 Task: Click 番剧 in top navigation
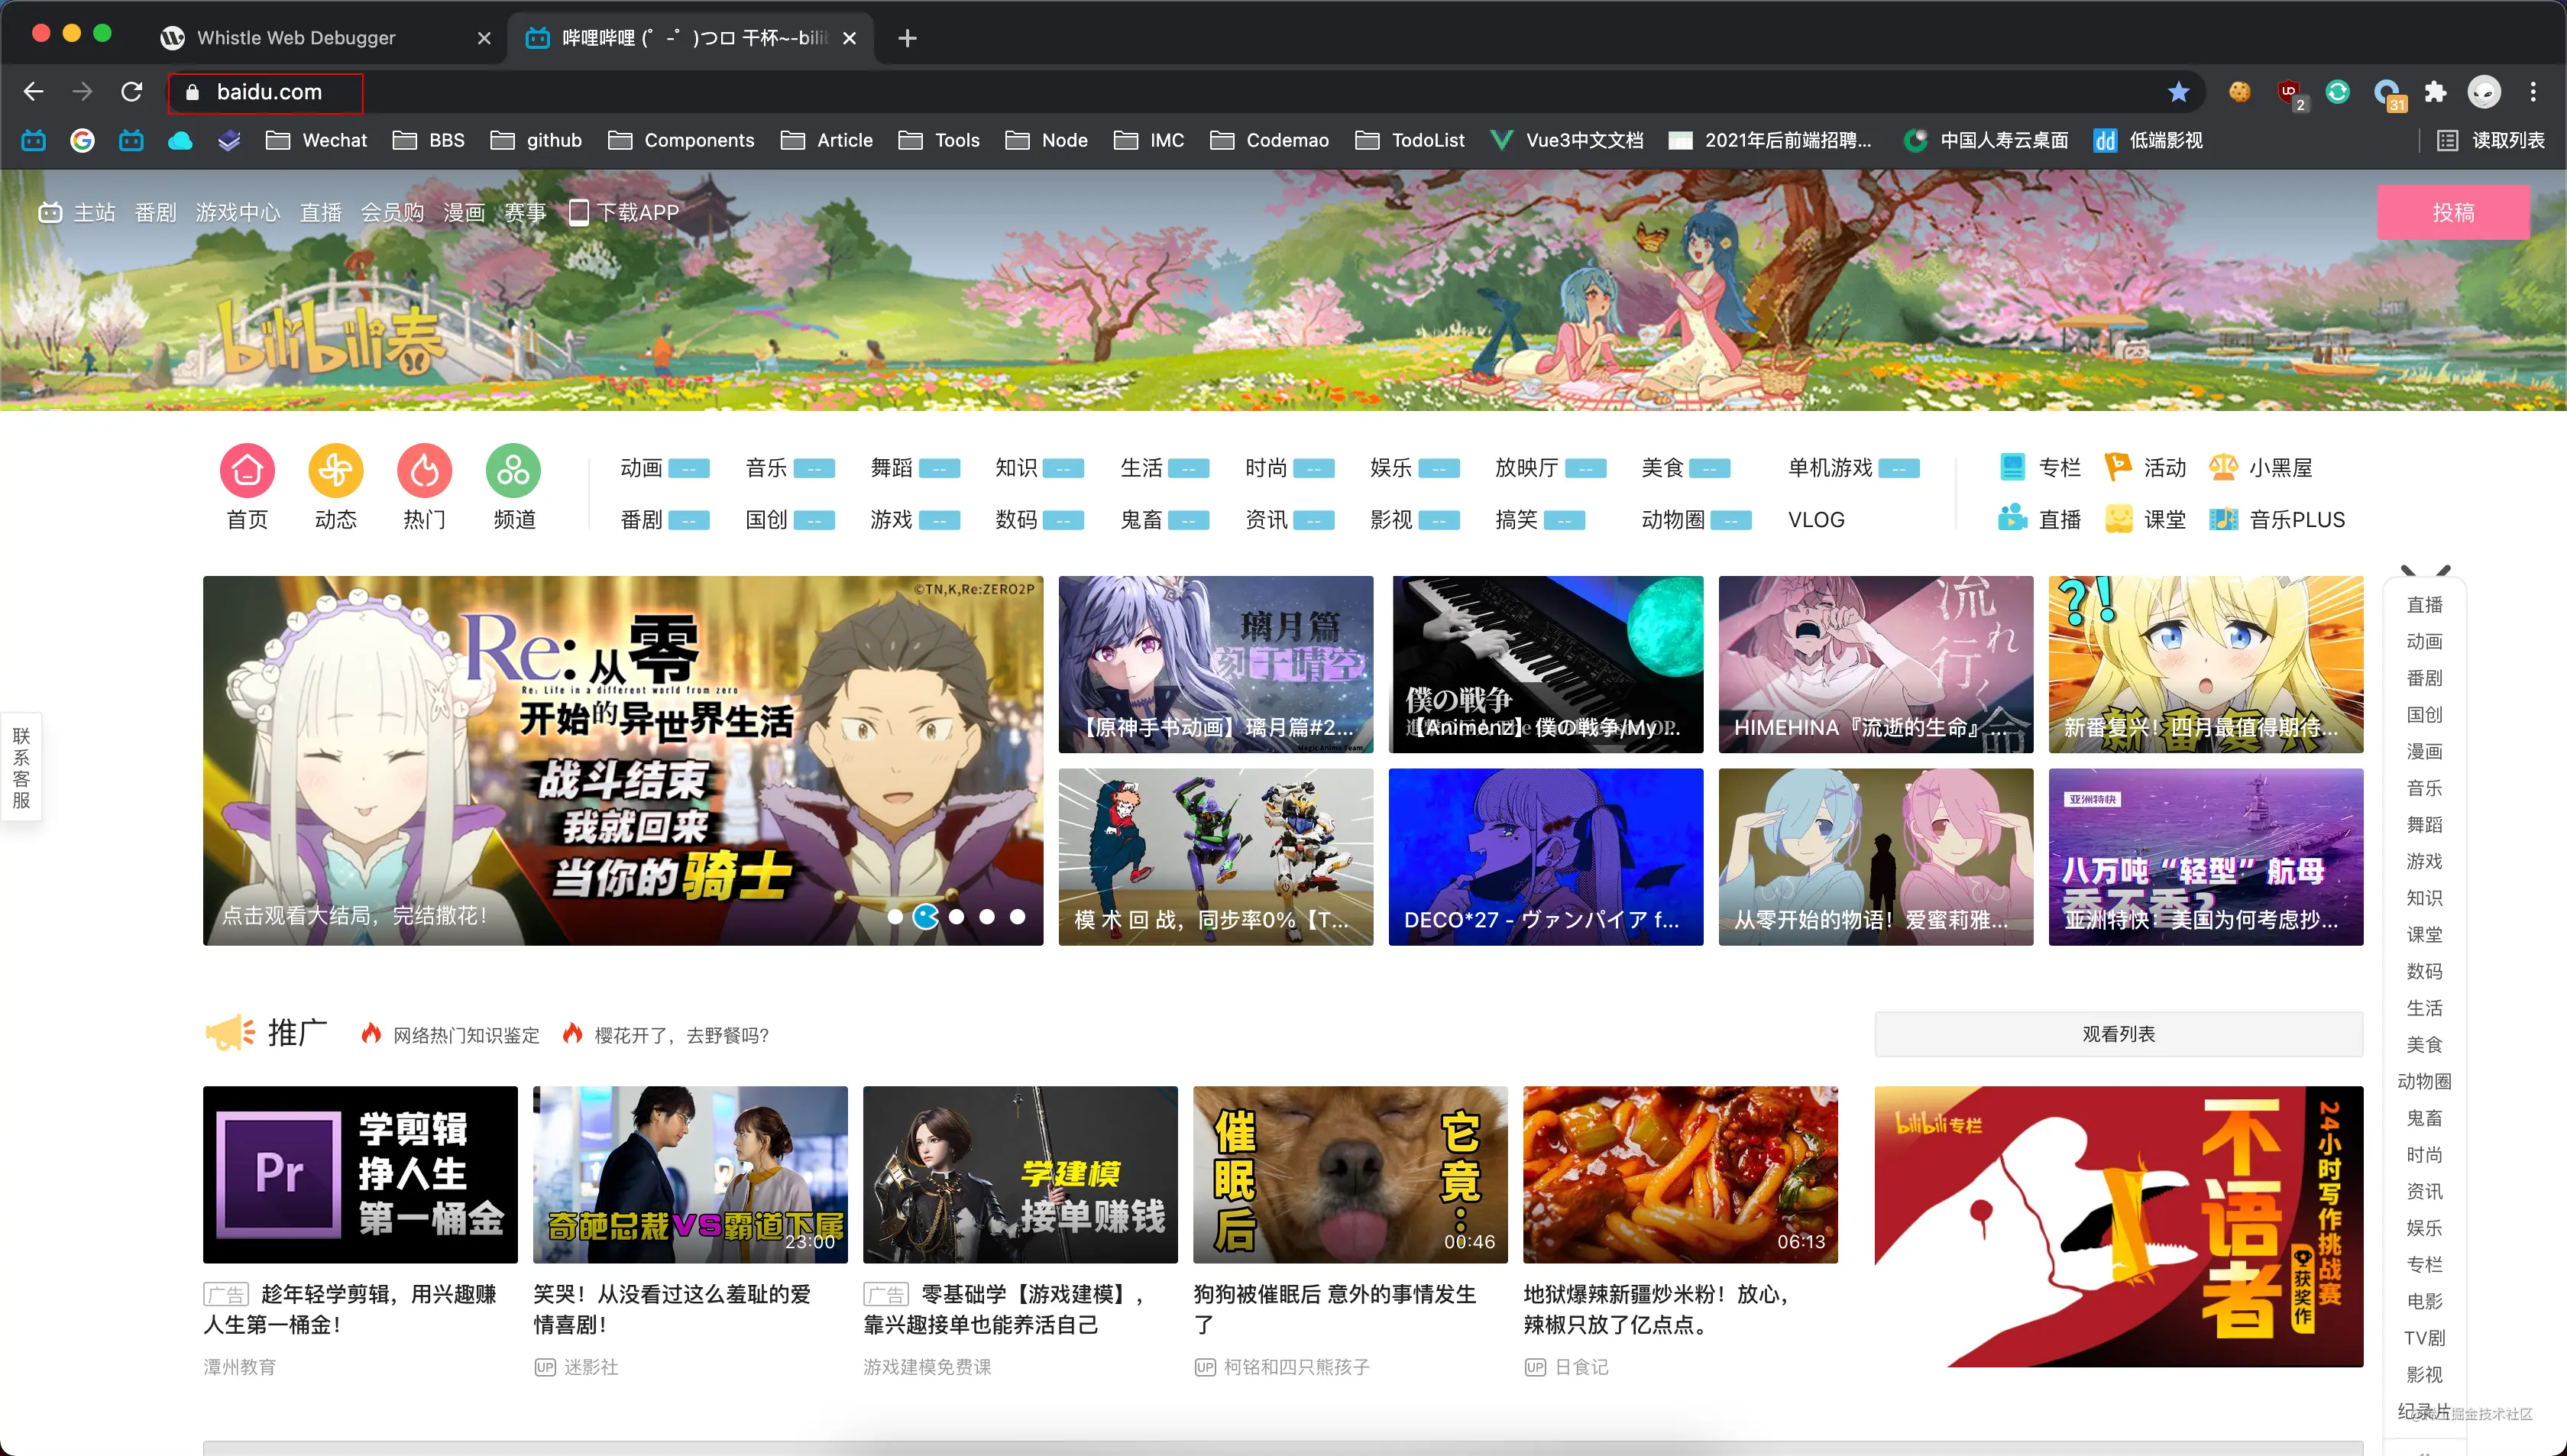click(x=155, y=212)
